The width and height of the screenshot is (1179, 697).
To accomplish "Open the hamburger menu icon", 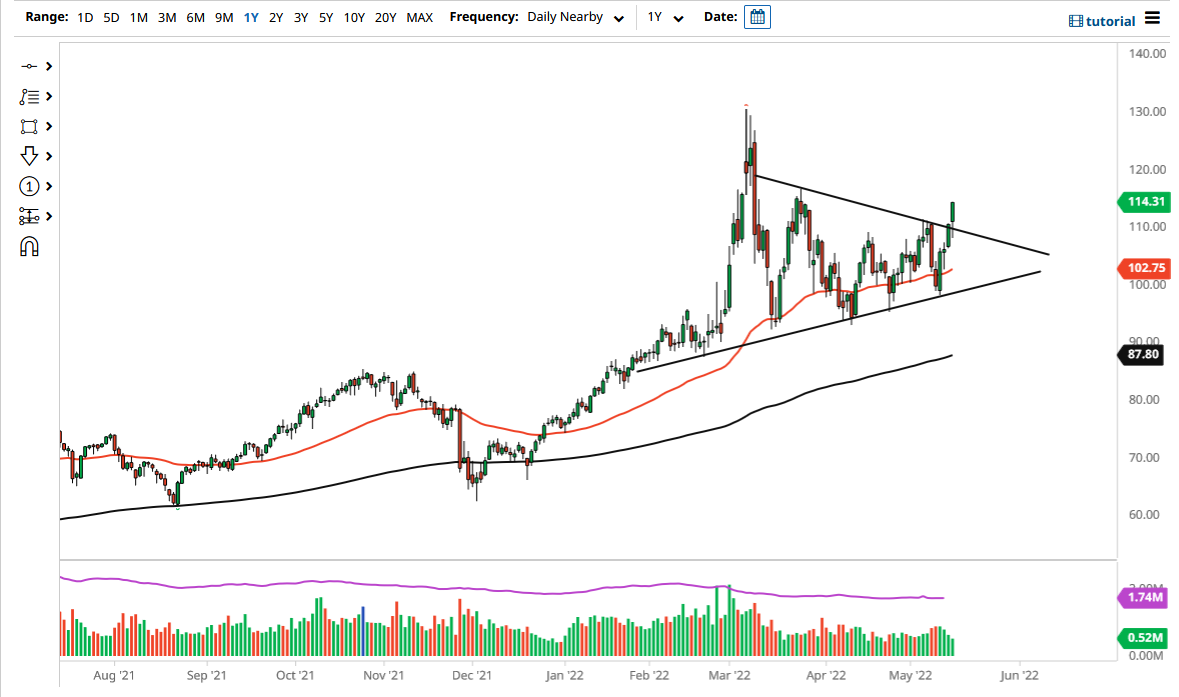I will (1153, 17).
